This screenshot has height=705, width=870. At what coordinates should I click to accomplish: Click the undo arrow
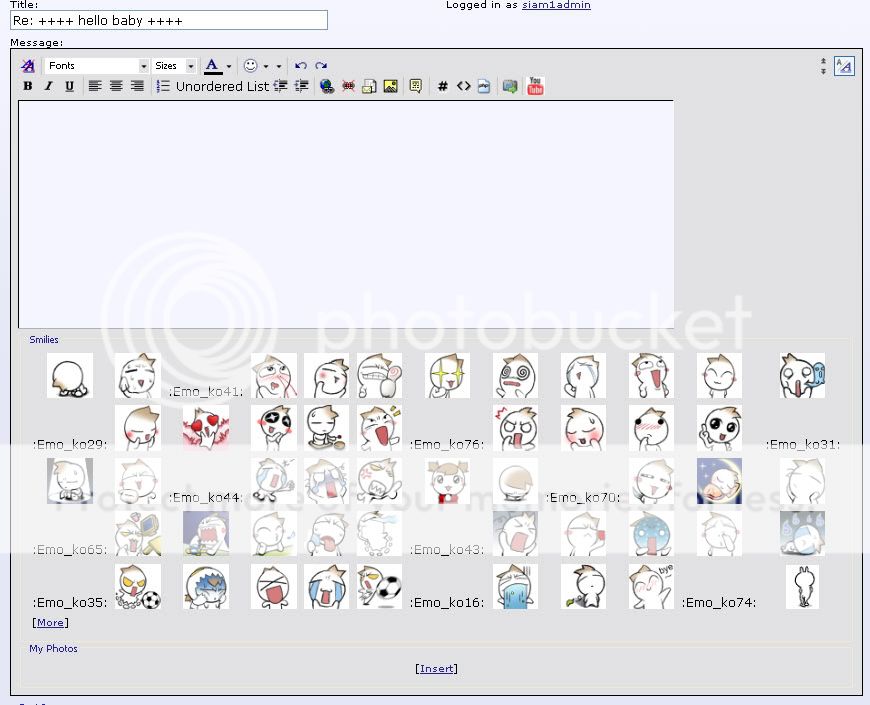pos(301,66)
